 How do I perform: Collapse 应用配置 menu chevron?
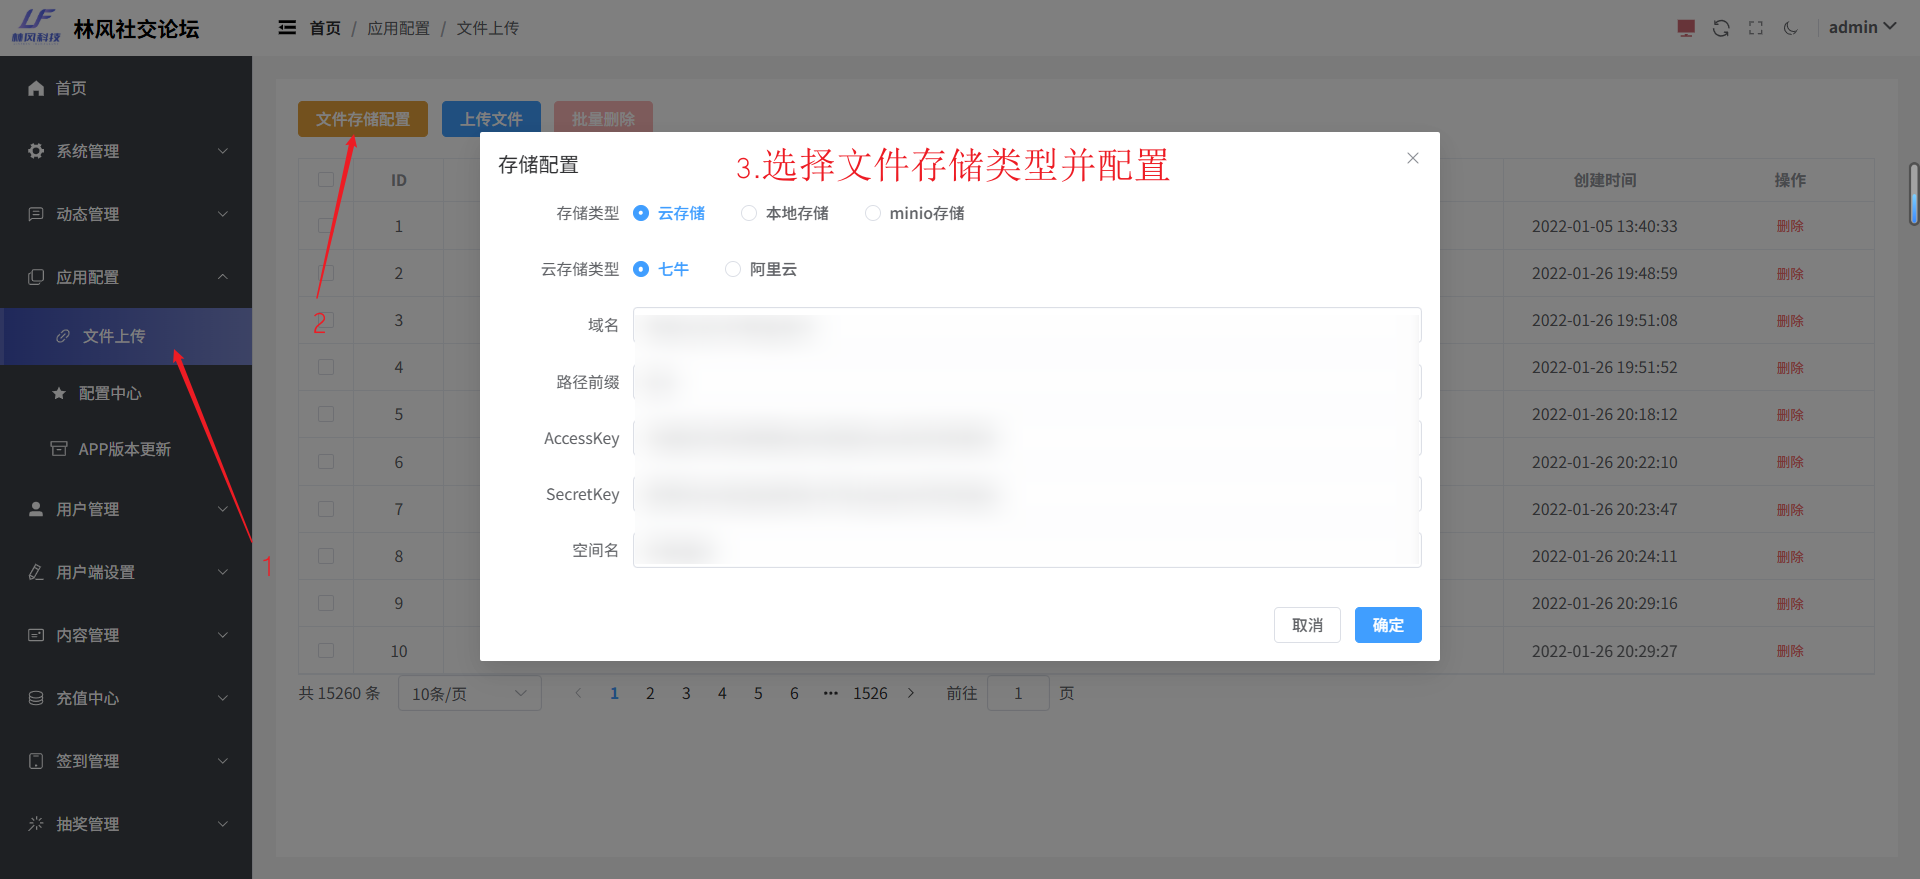(223, 277)
